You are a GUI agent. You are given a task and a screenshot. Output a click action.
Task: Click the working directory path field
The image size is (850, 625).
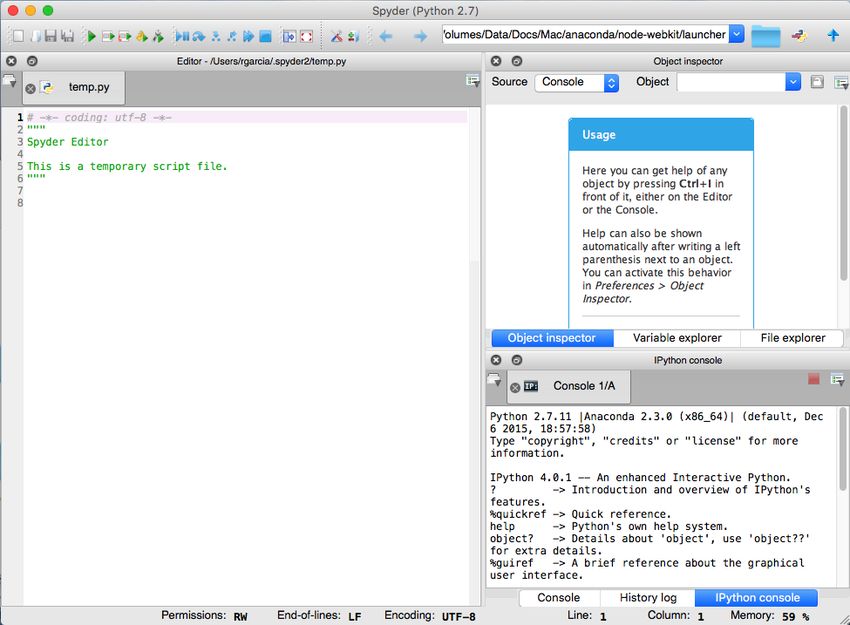[585, 35]
